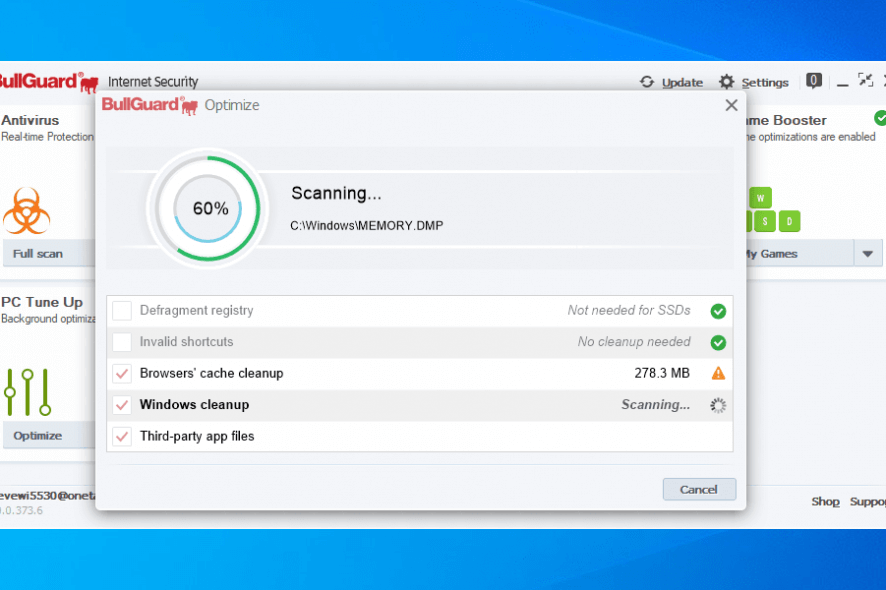Click the Antivirus panel title
886x590 pixels.
click(30, 120)
